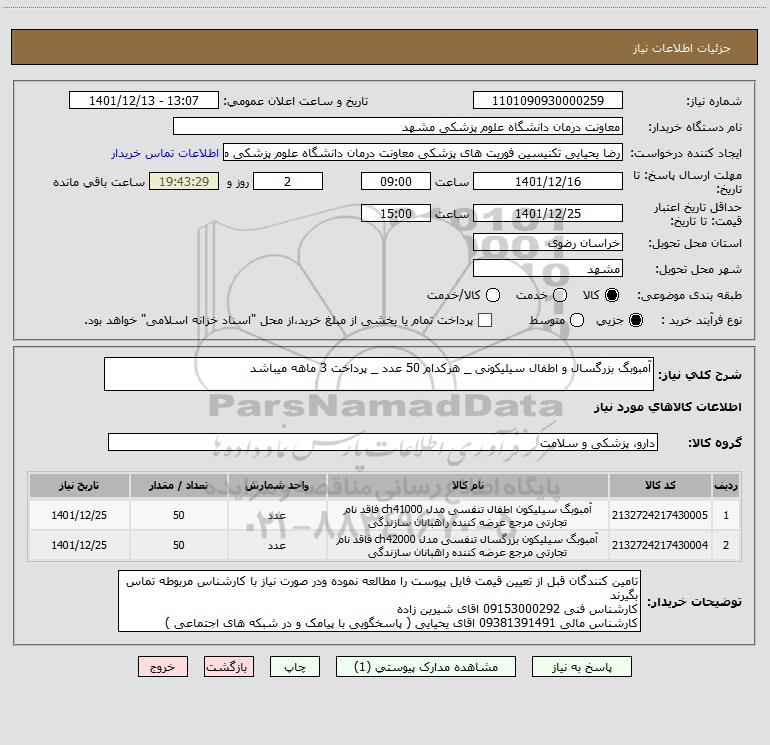The height and width of the screenshot is (745, 770).
Task: Choose the جزیی purchase type radio
Action: click(x=636, y=320)
